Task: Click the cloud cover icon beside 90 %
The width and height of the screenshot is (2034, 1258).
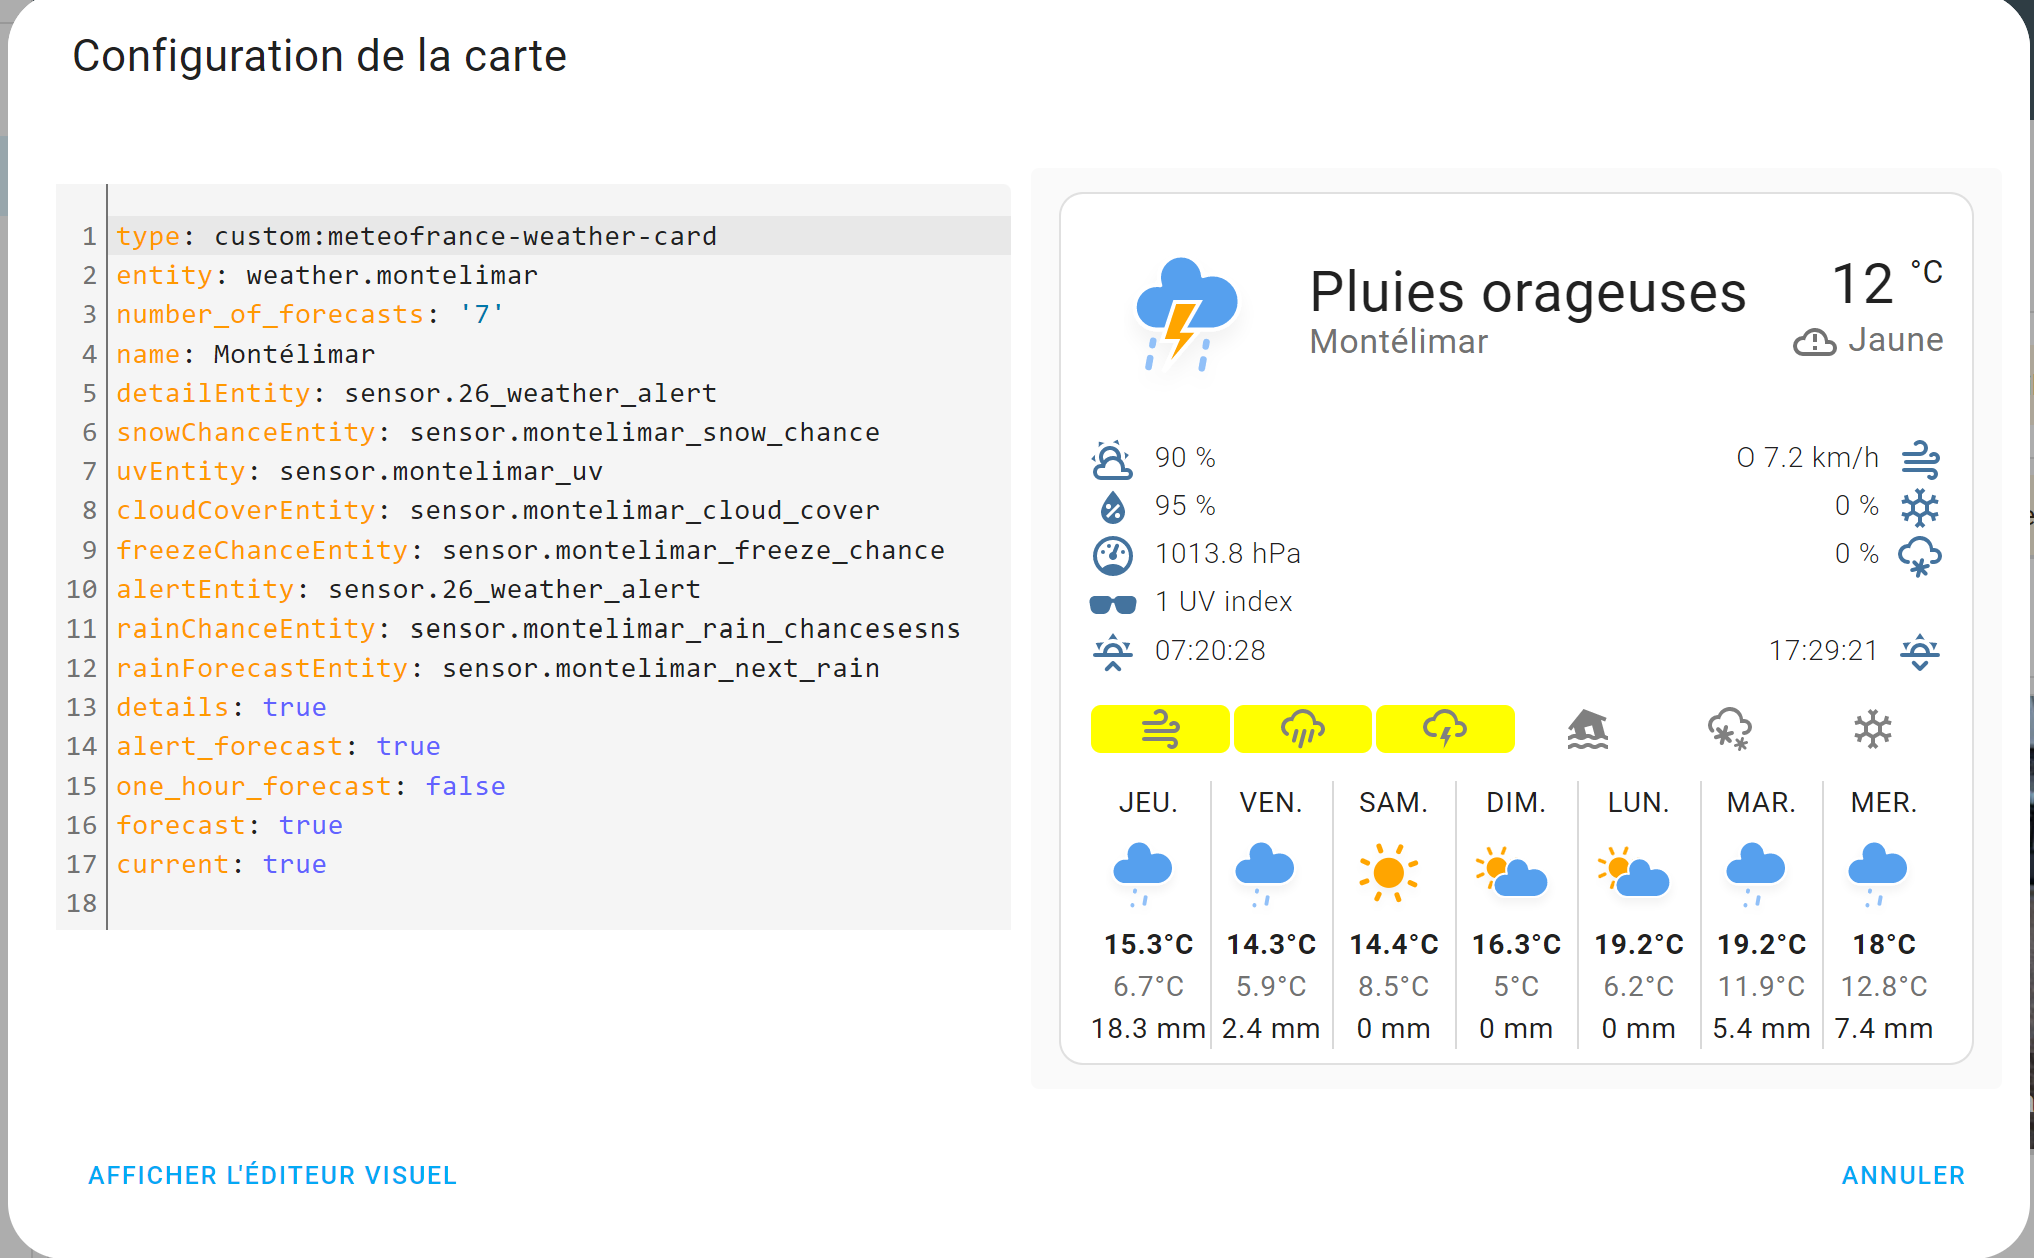Action: coord(1112,460)
